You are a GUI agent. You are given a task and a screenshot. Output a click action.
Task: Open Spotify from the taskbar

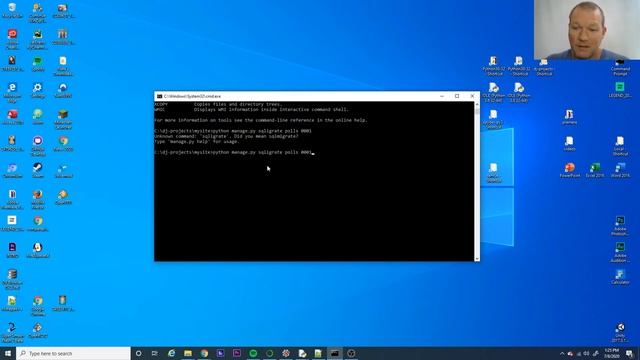pos(253,353)
